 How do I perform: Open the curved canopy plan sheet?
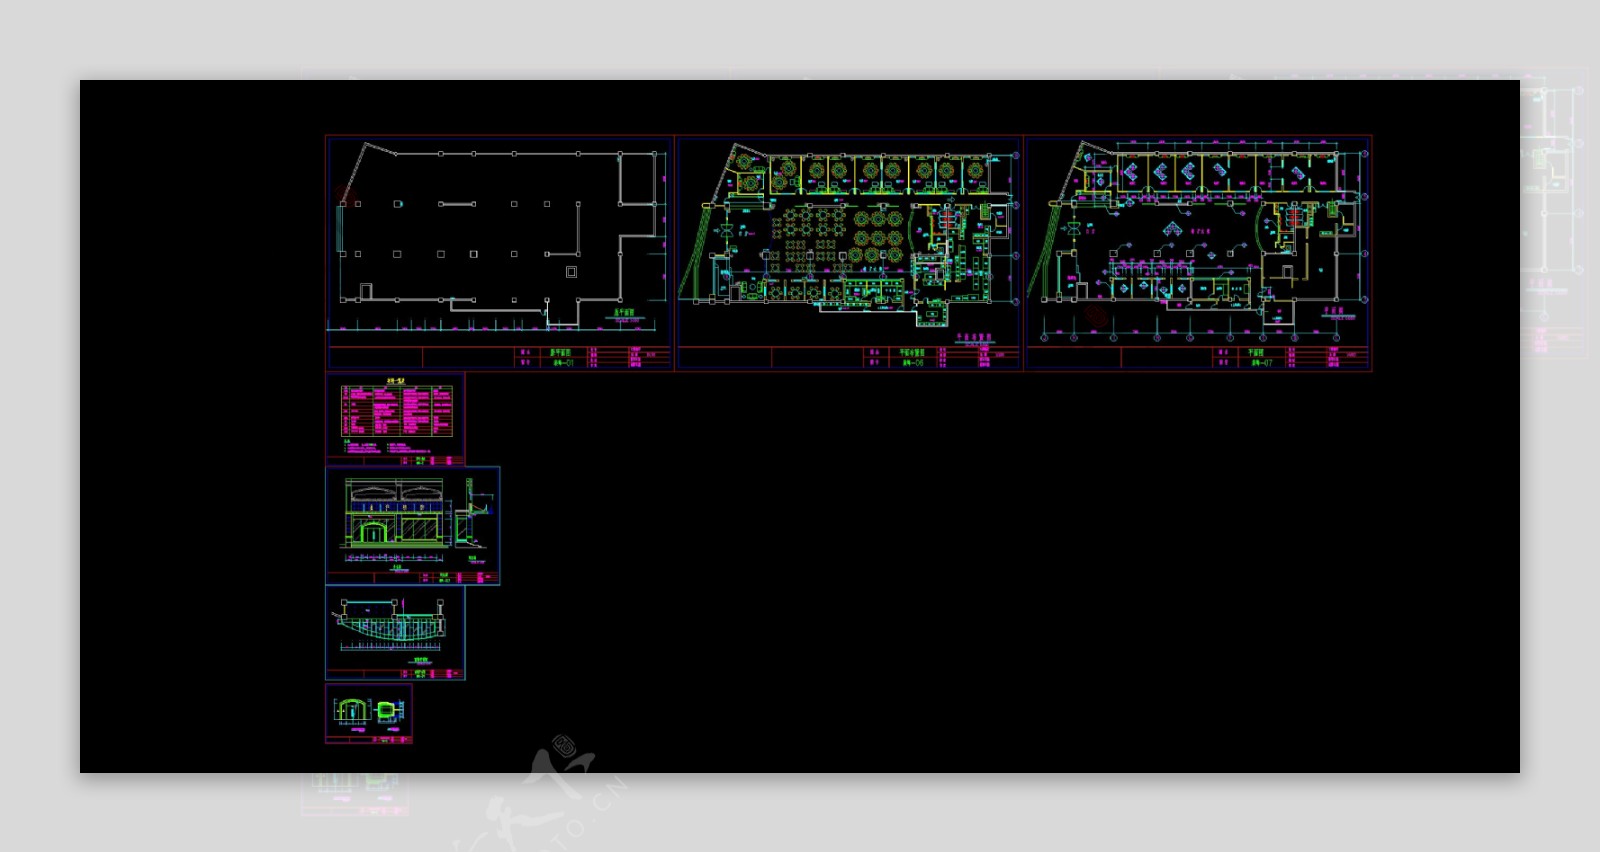coord(395,634)
